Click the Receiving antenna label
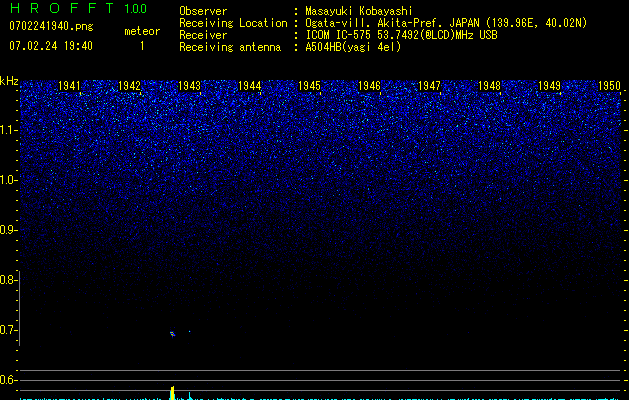The height and width of the screenshot is (400, 629). 230,47
